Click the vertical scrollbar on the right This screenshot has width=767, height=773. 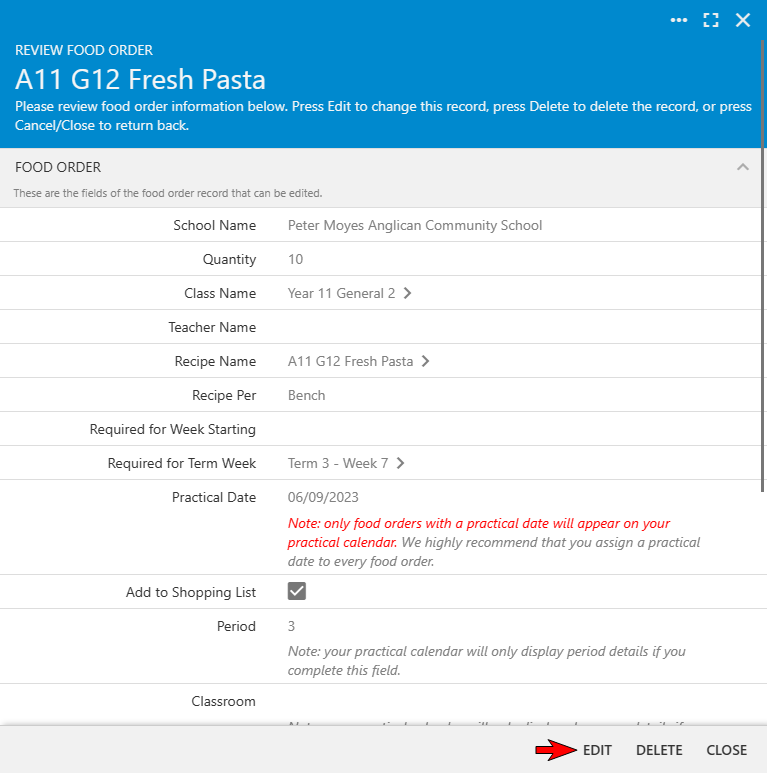click(763, 400)
